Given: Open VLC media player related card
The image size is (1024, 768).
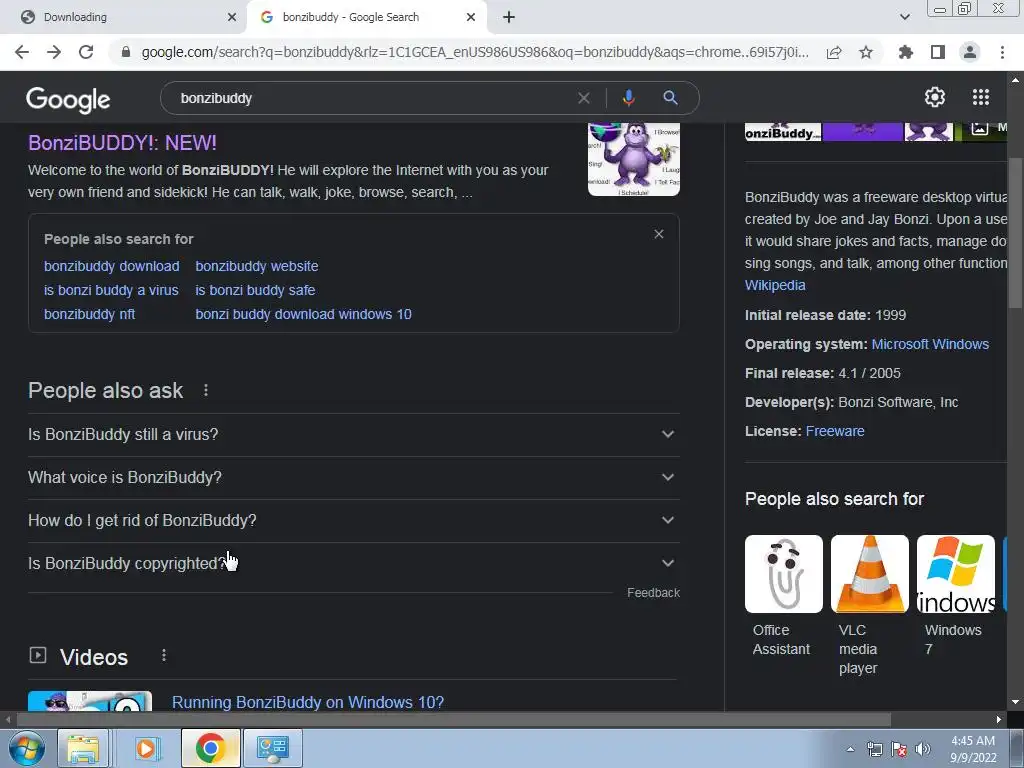Looking at the screenshot, I should click(x=869, y=605).
